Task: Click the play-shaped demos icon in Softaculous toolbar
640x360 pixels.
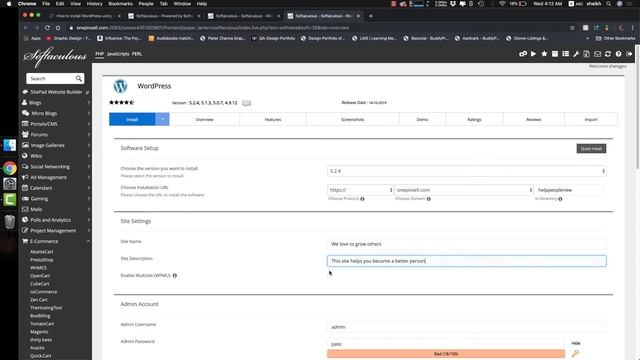Action: pos(533,54)
